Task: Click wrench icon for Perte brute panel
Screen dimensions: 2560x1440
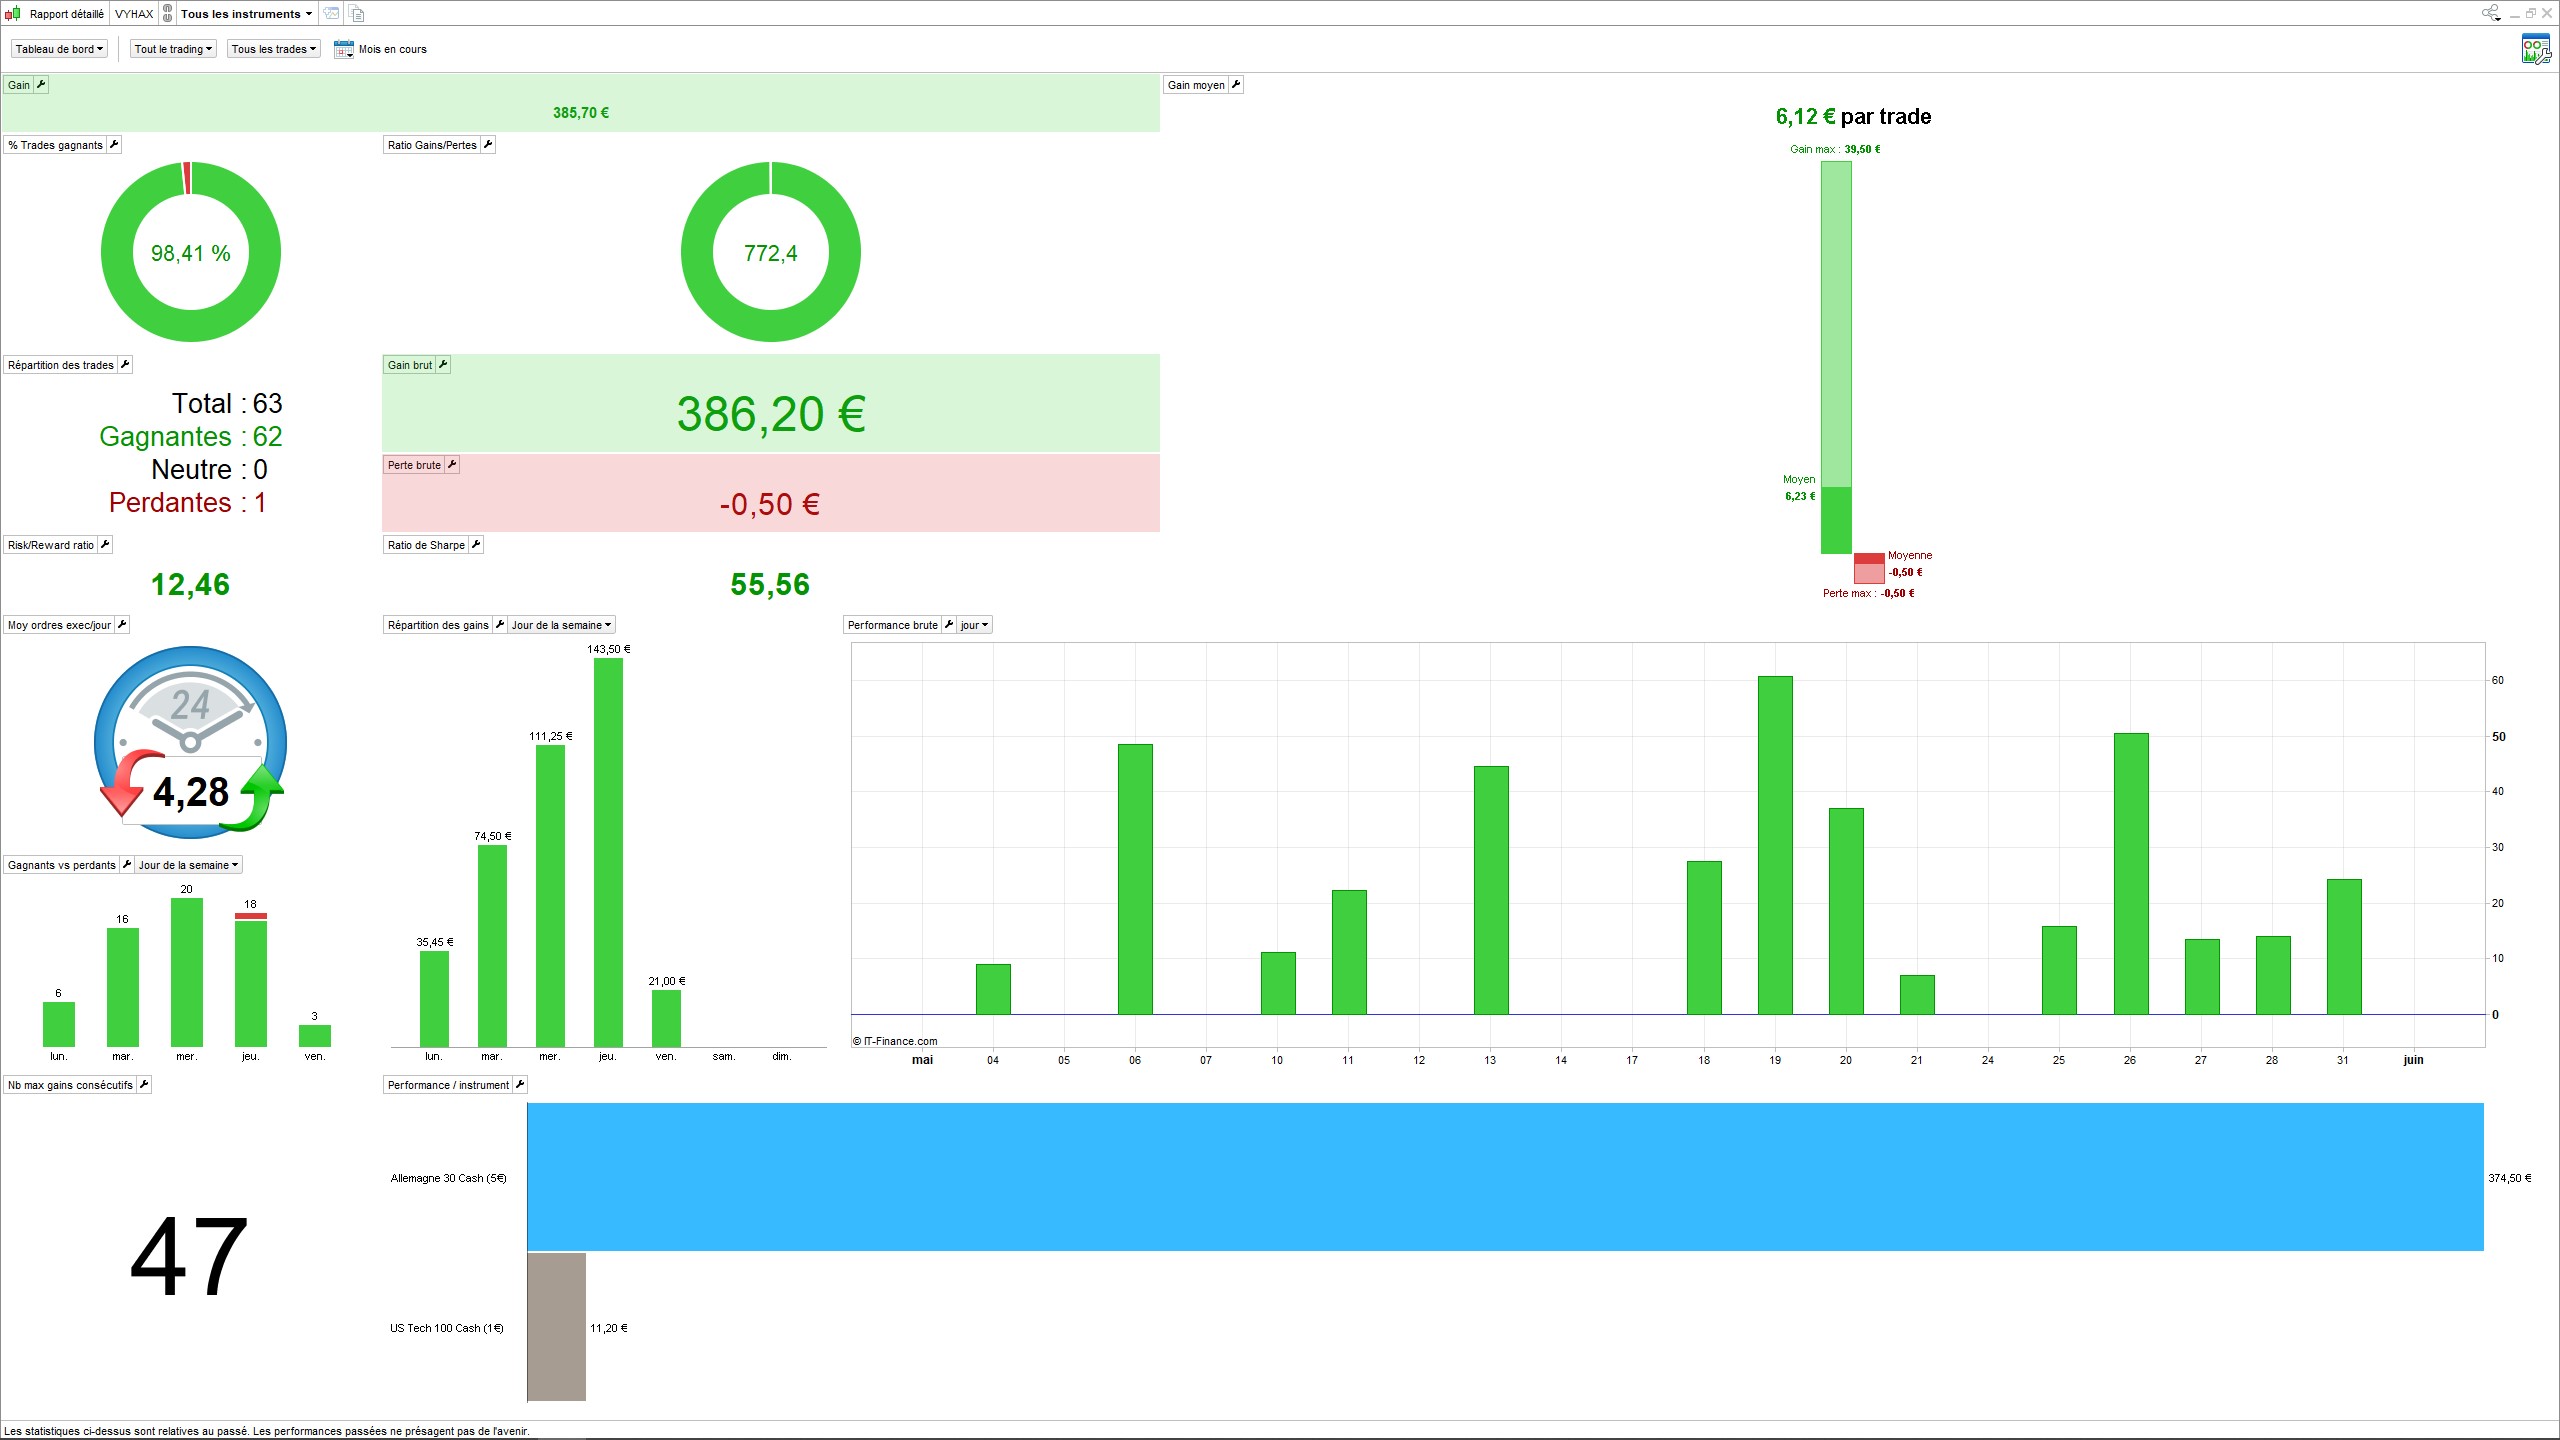Action: 452,465
